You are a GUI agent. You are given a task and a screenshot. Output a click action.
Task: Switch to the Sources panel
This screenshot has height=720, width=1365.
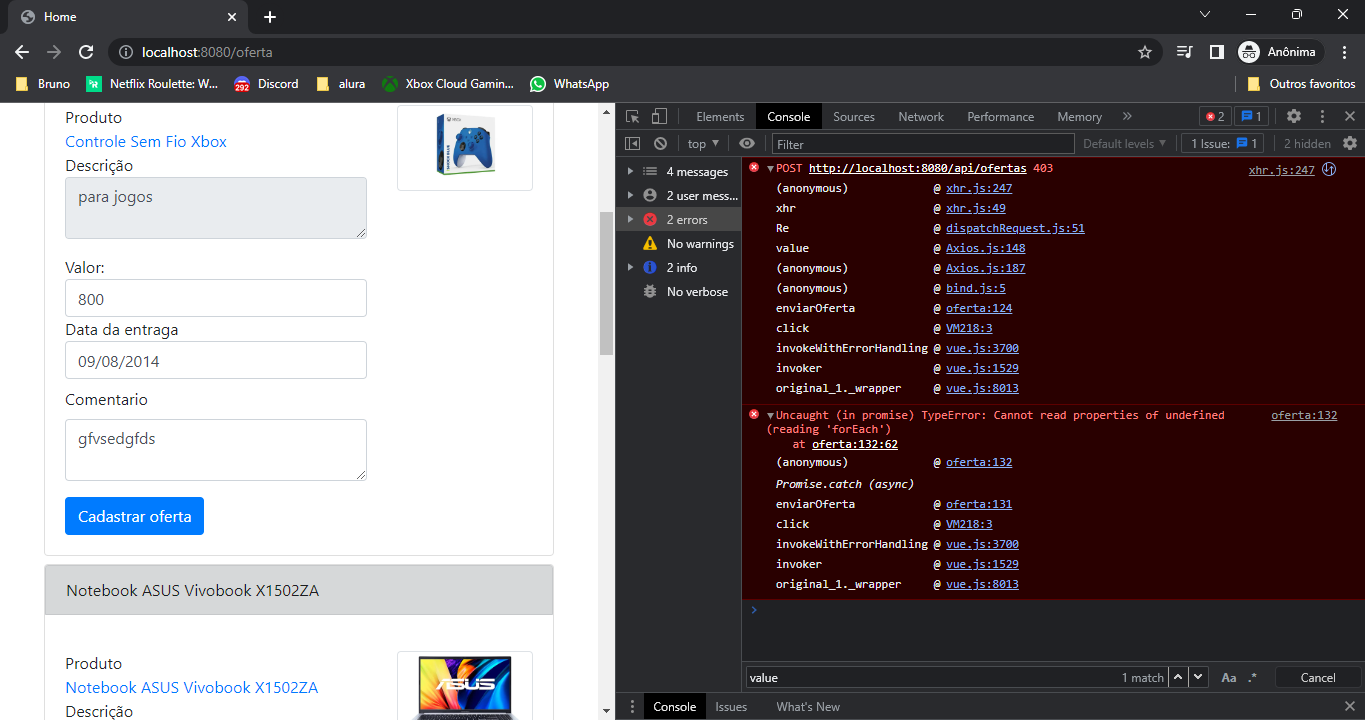click(x=854, y=117)
